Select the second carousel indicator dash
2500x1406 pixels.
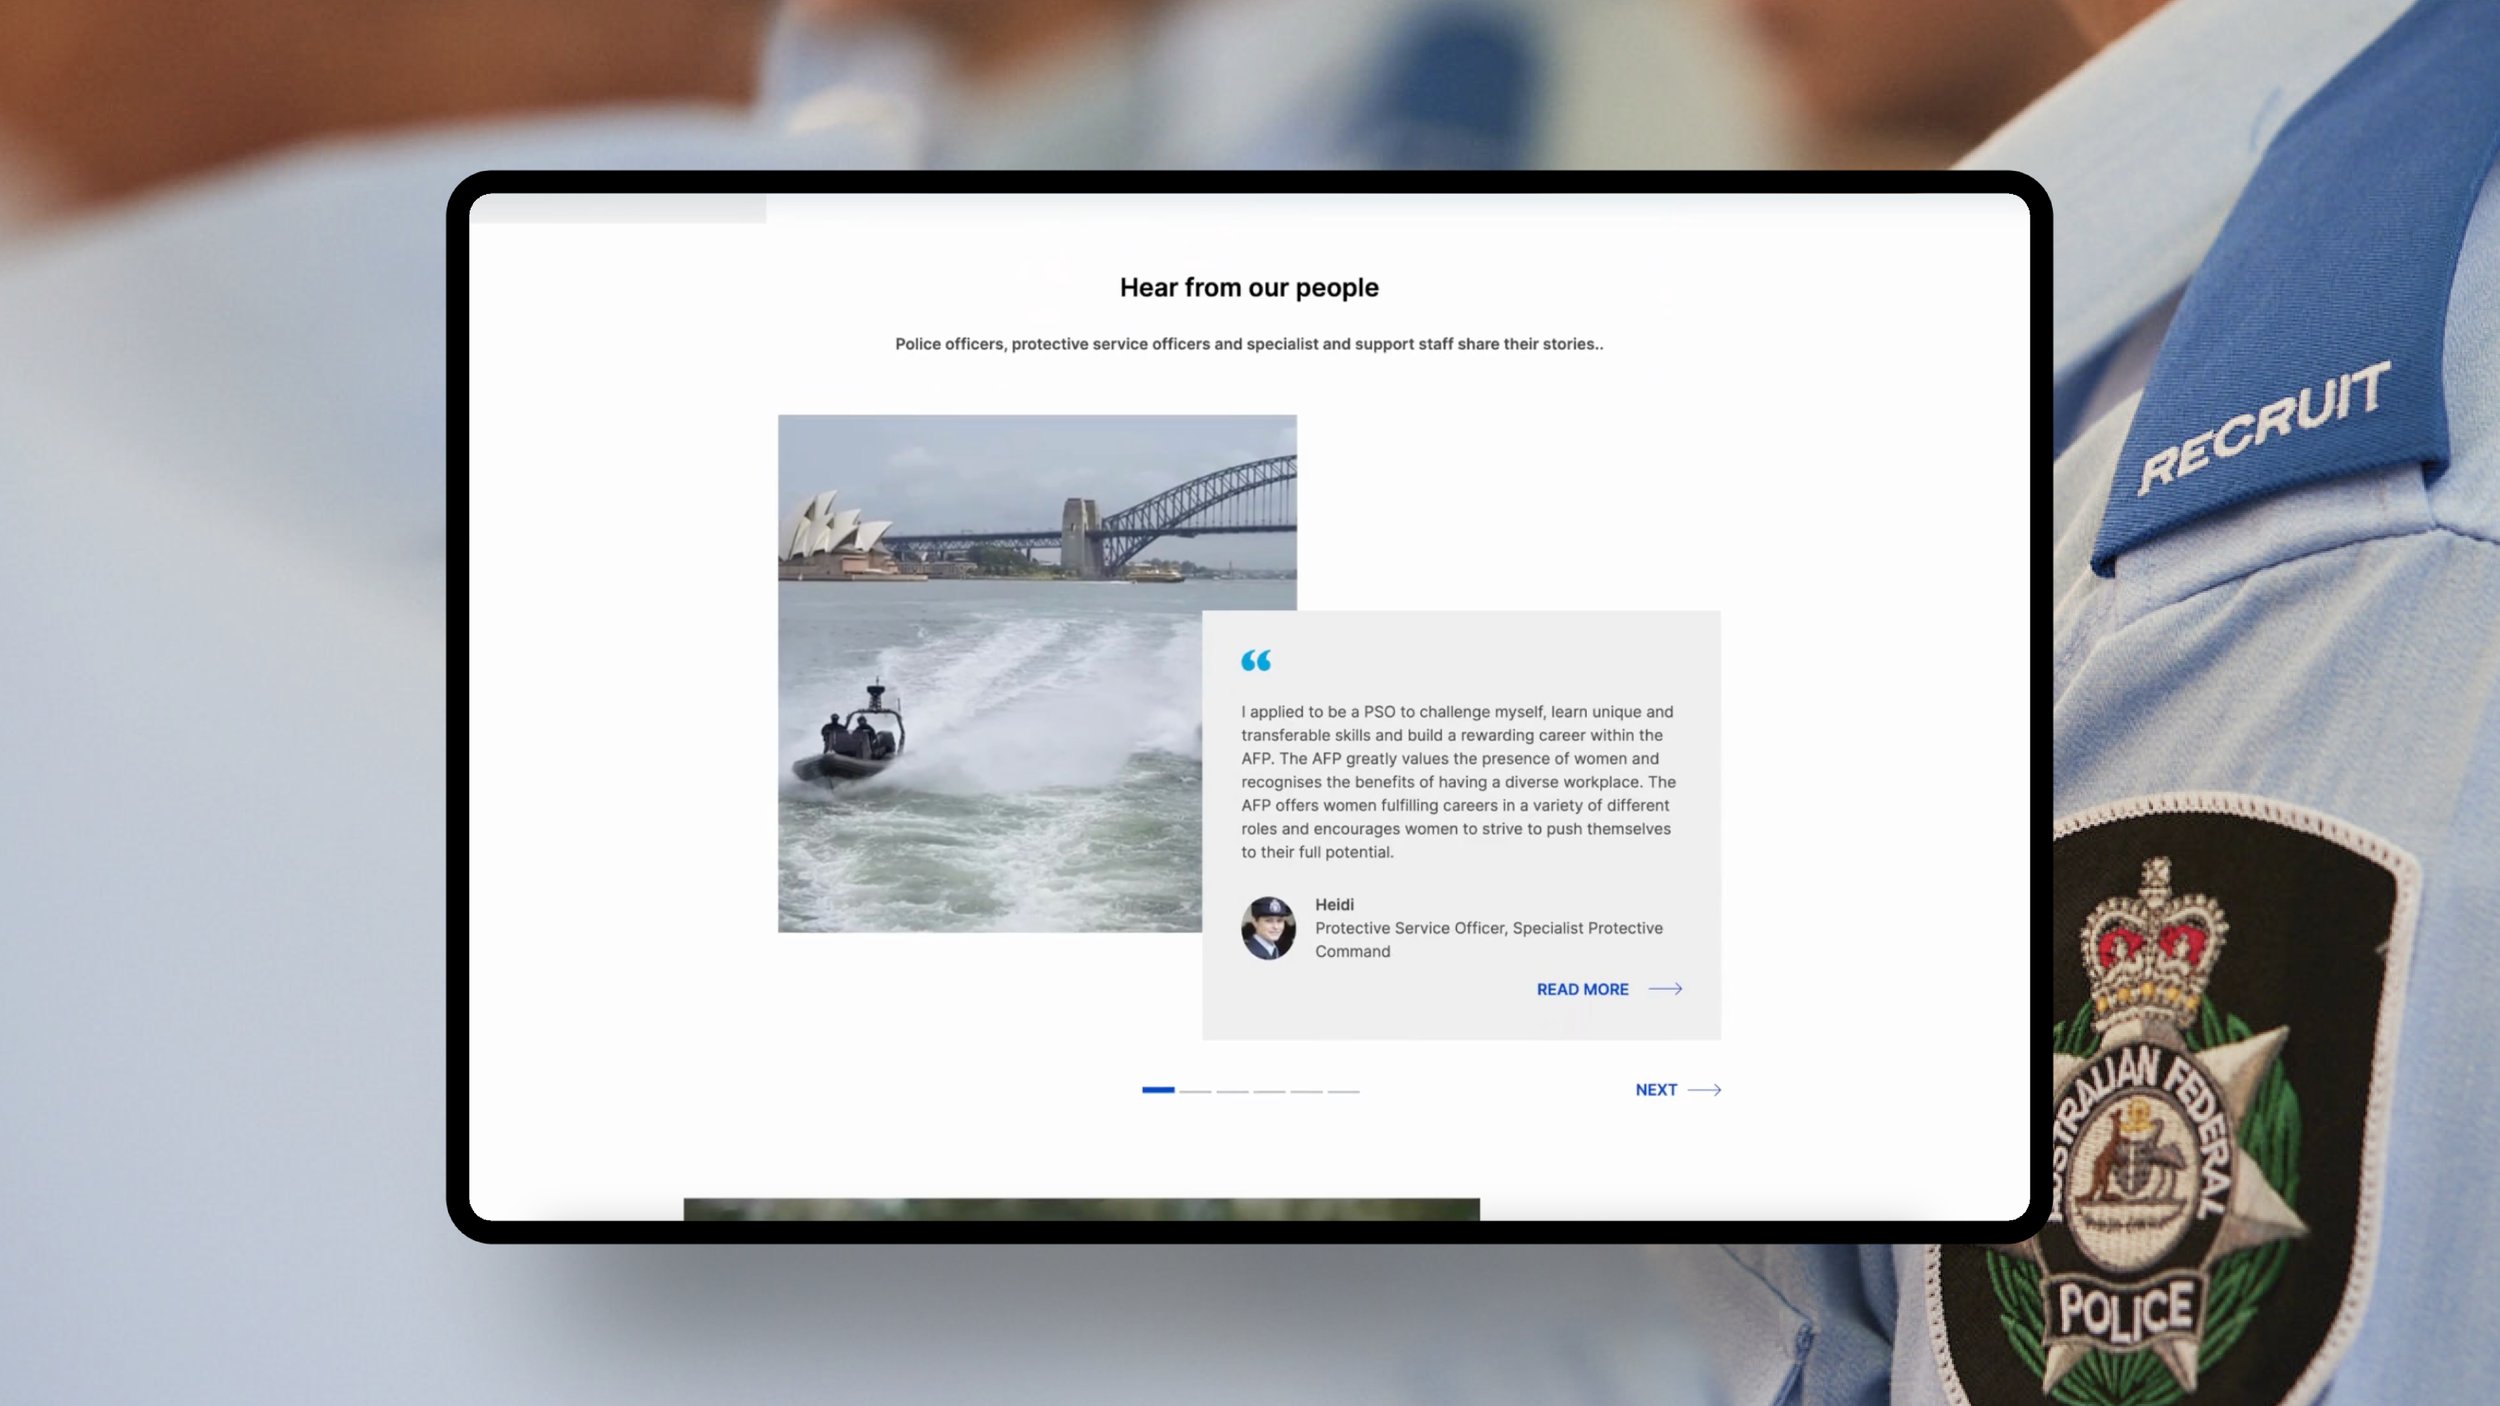coord(1195,1091)
